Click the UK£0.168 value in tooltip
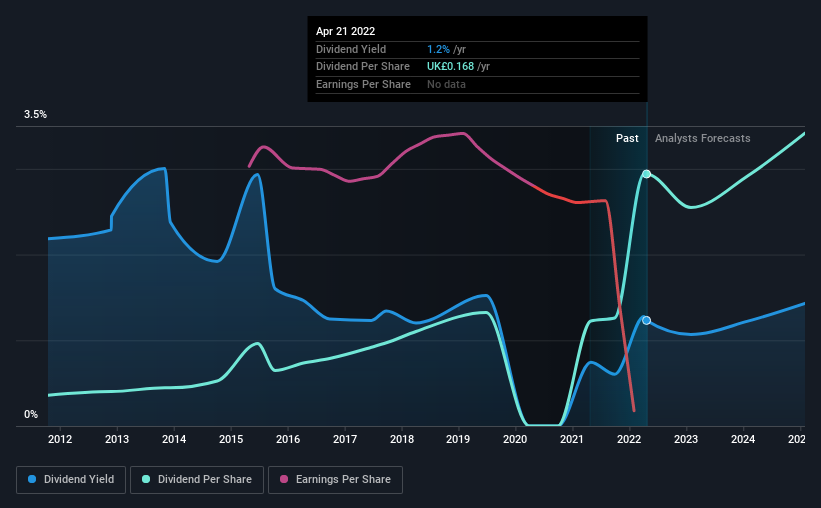The image size is (821, 508). (x=450, y=67)
